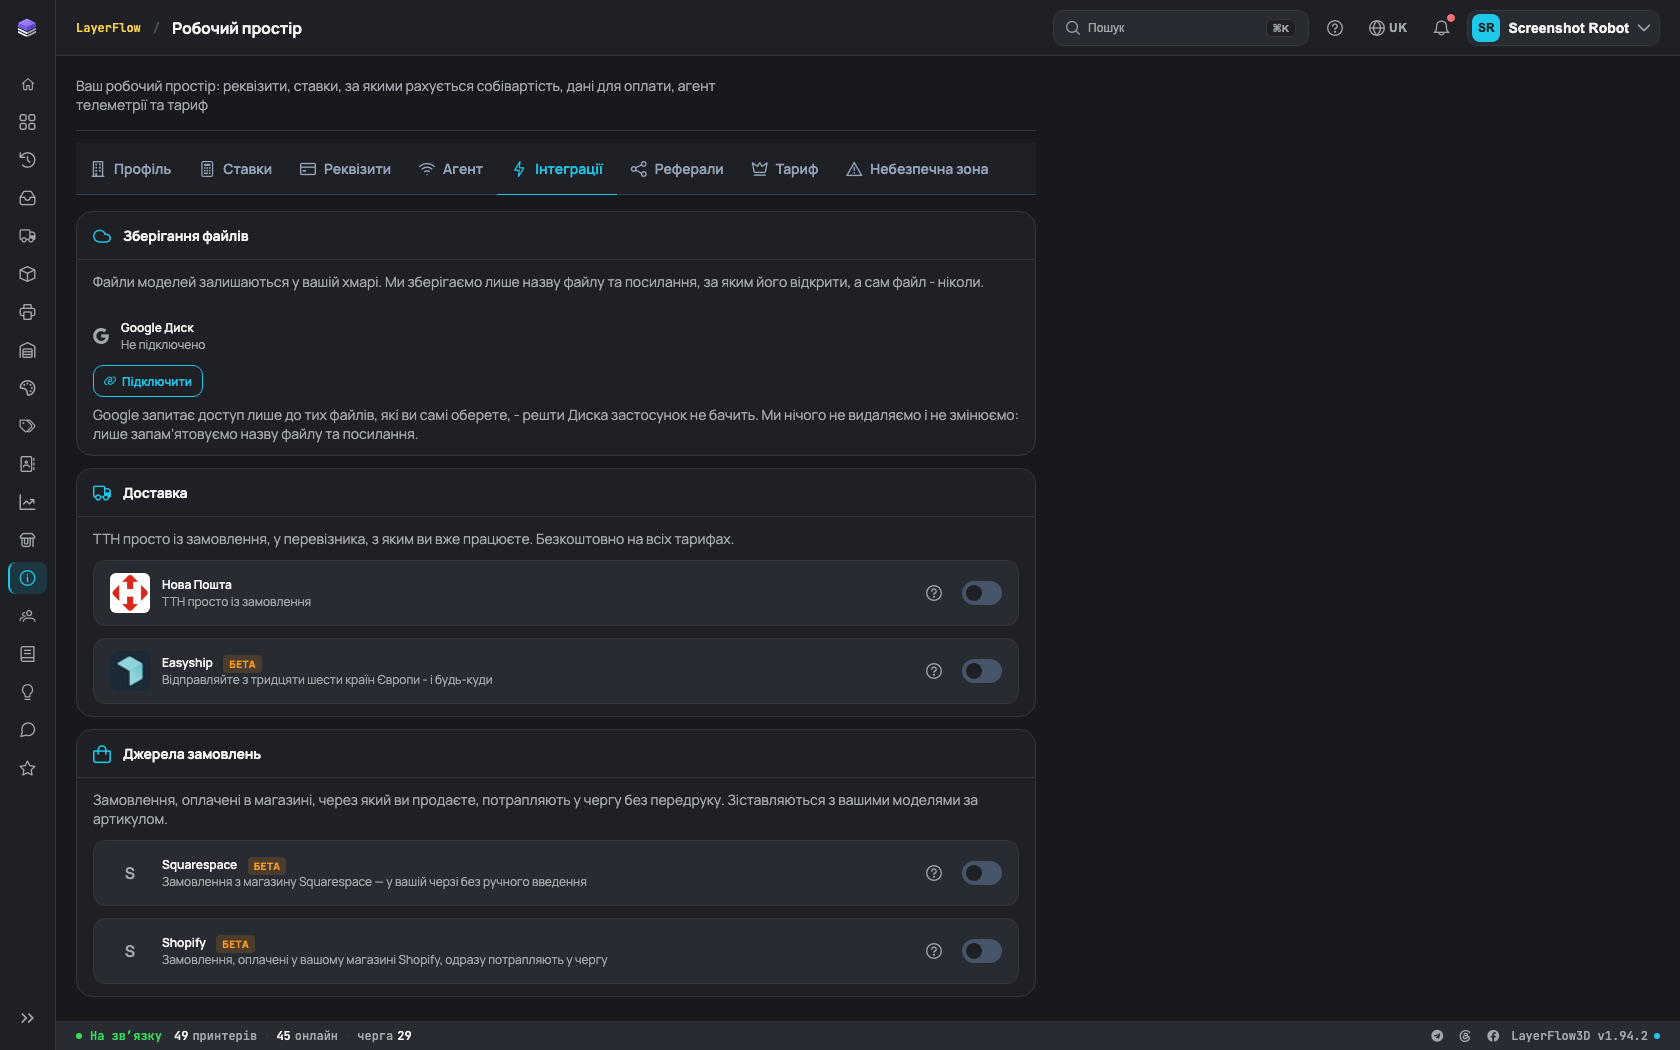1680x1050 pixels.
Task: Open the storefront icon in sidebar
Action: 27,540
